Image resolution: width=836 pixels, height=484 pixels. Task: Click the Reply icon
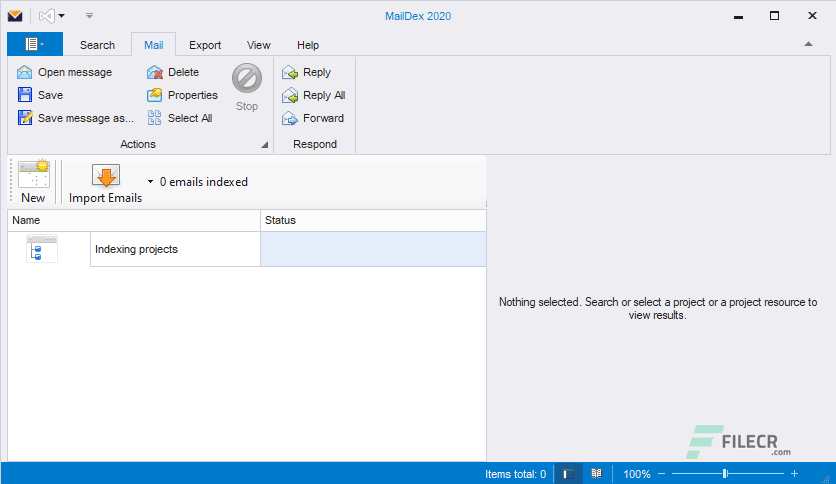(290, 72)
